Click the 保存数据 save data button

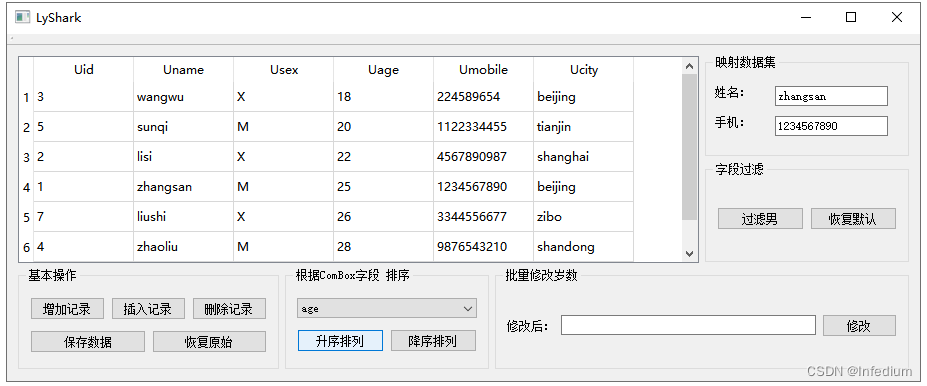pos(87,341)
